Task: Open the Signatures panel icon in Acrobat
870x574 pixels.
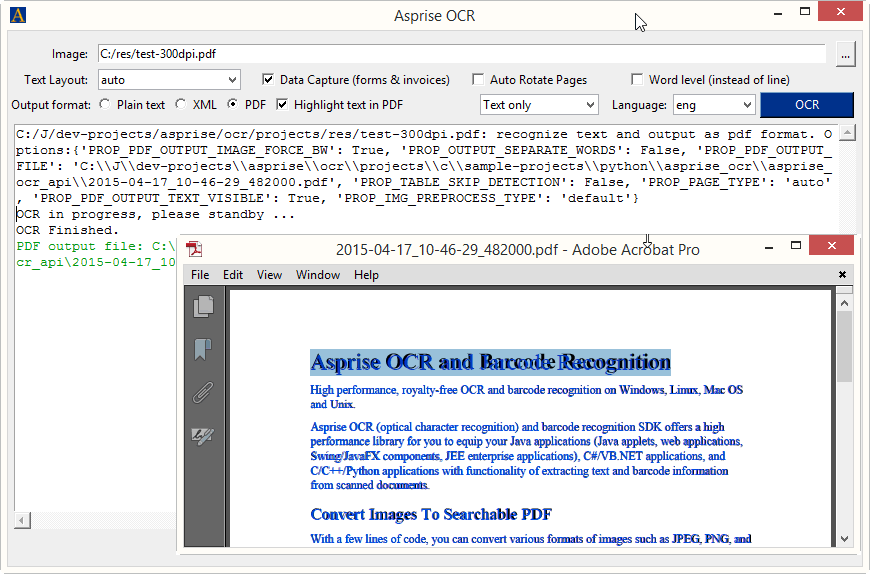Action: point(203,435)
